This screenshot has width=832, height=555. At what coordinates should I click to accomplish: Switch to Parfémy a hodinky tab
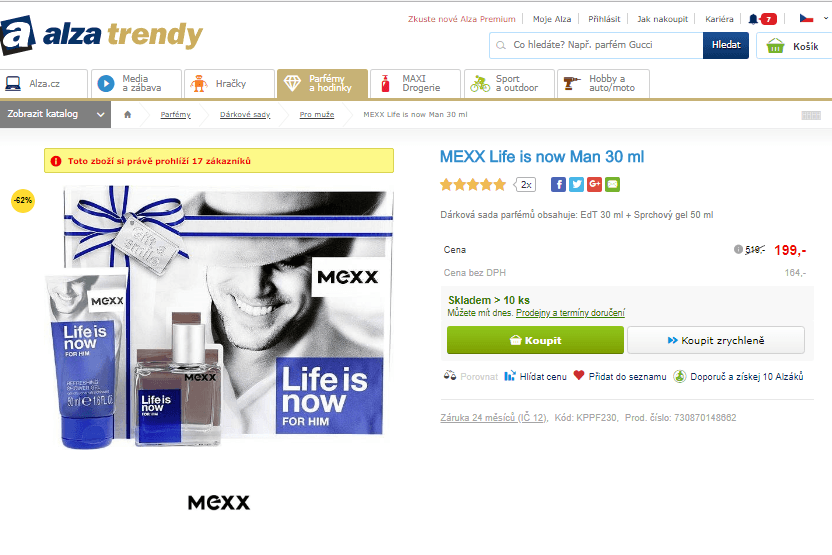coord(322,84)
